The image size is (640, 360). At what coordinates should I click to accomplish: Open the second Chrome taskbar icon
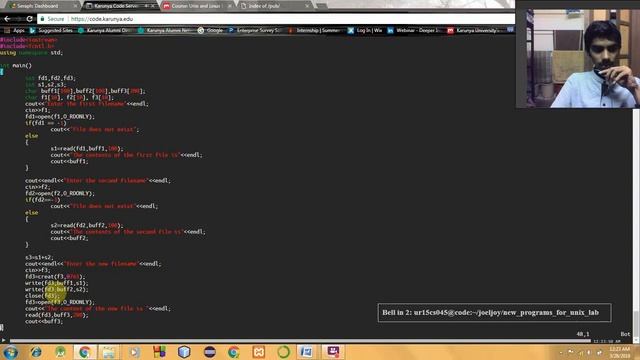[234, 352]
